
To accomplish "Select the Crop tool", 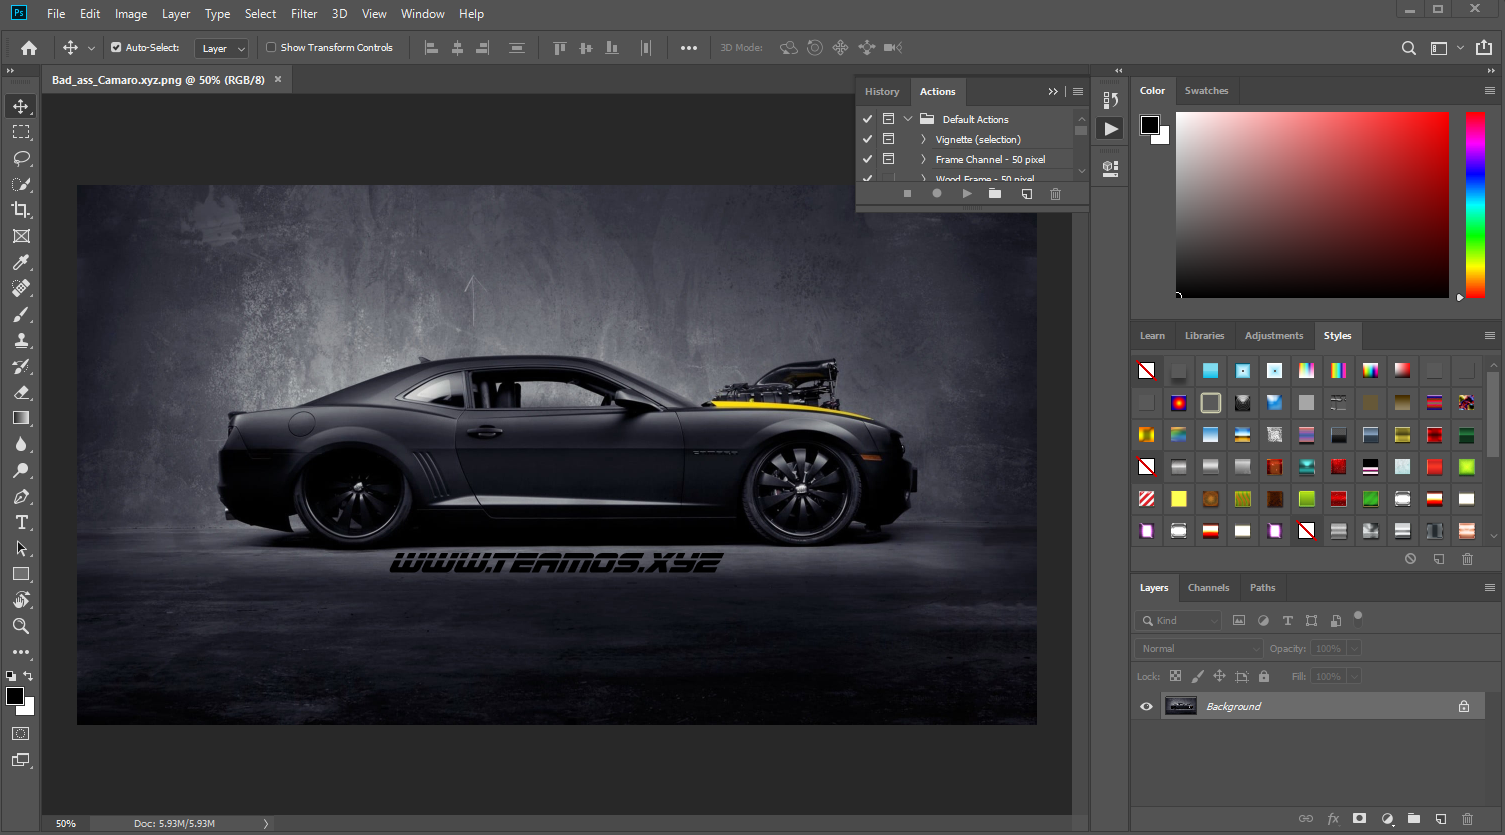I will coord(21,210).
